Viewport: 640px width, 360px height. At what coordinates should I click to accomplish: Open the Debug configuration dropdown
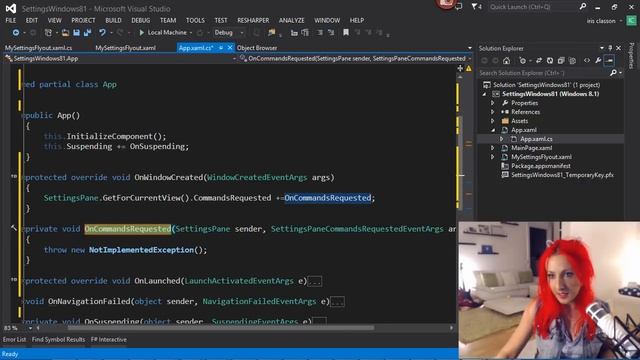[x=242, y=33]
